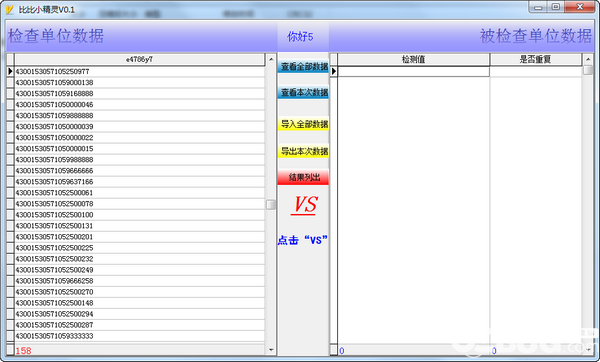The width and height of the screenshot is (600, 362).
Task: Click row selector beside 43001530571059000138
Action: [10, 83]
